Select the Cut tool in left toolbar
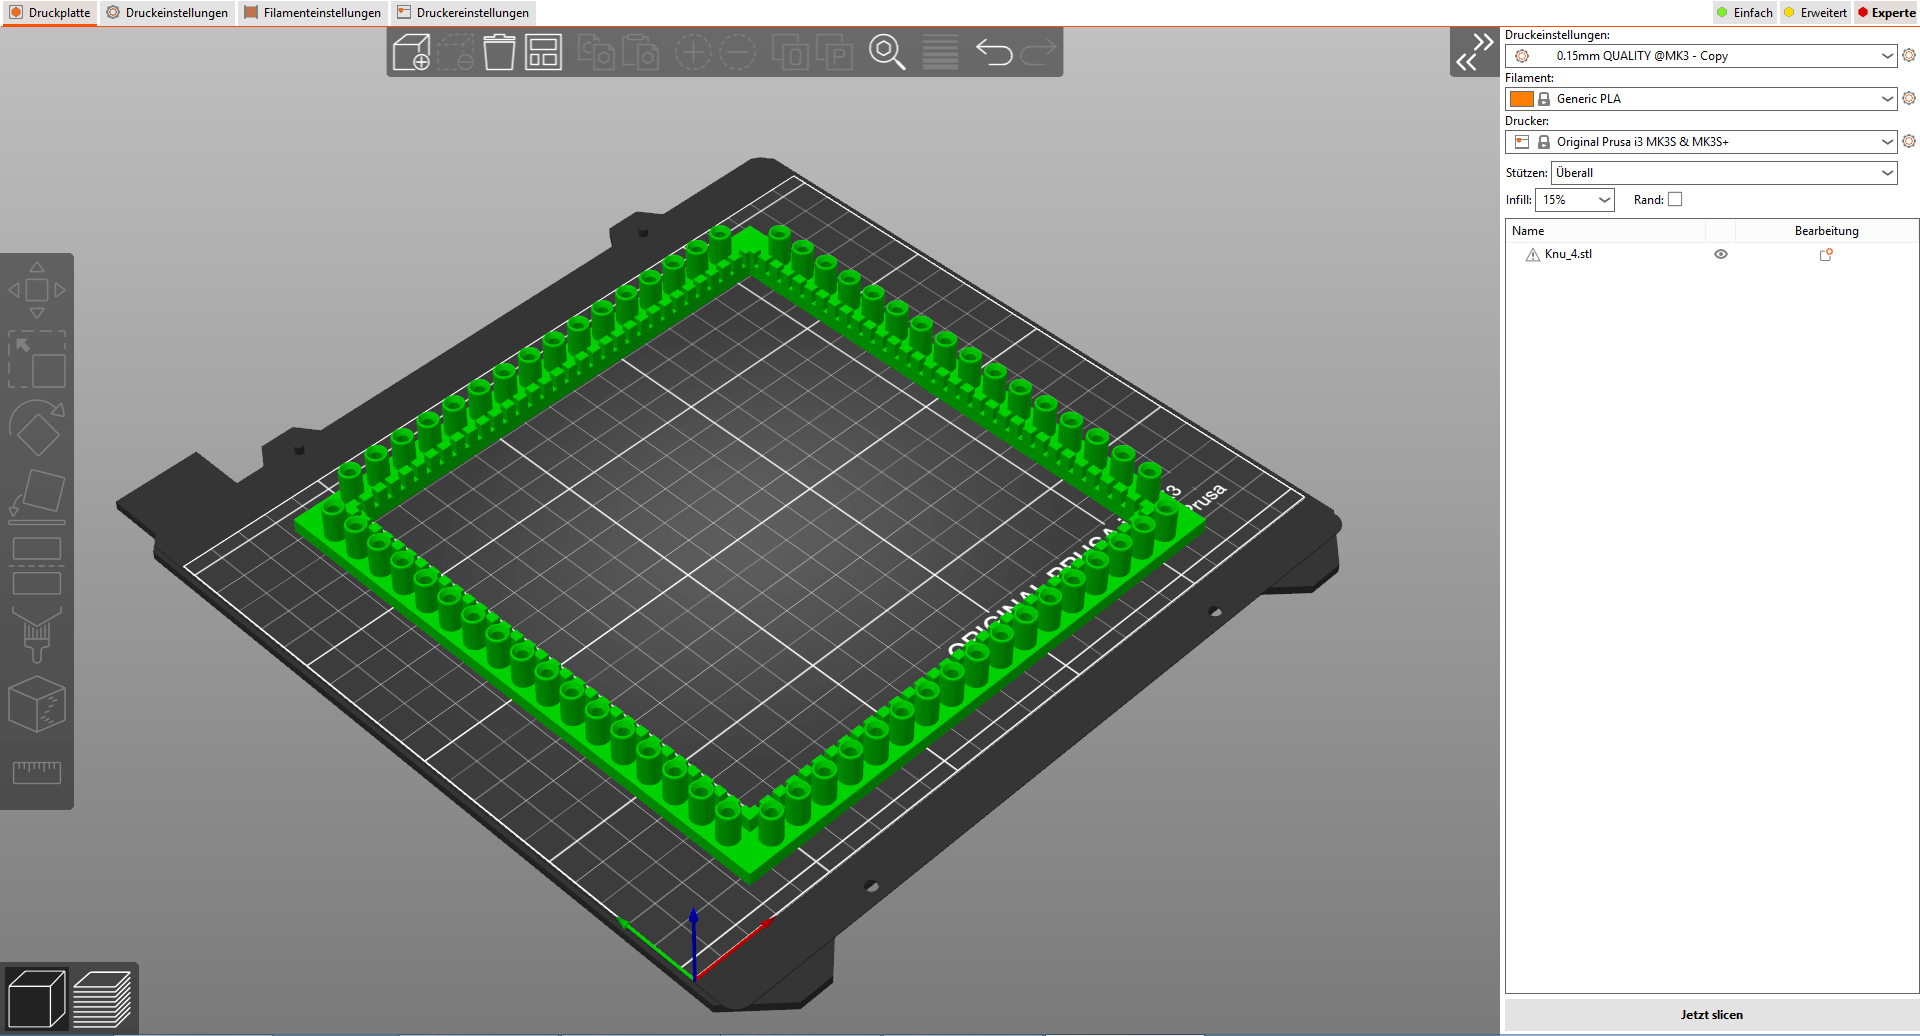 pyautogui.click(x=37, y=566)
